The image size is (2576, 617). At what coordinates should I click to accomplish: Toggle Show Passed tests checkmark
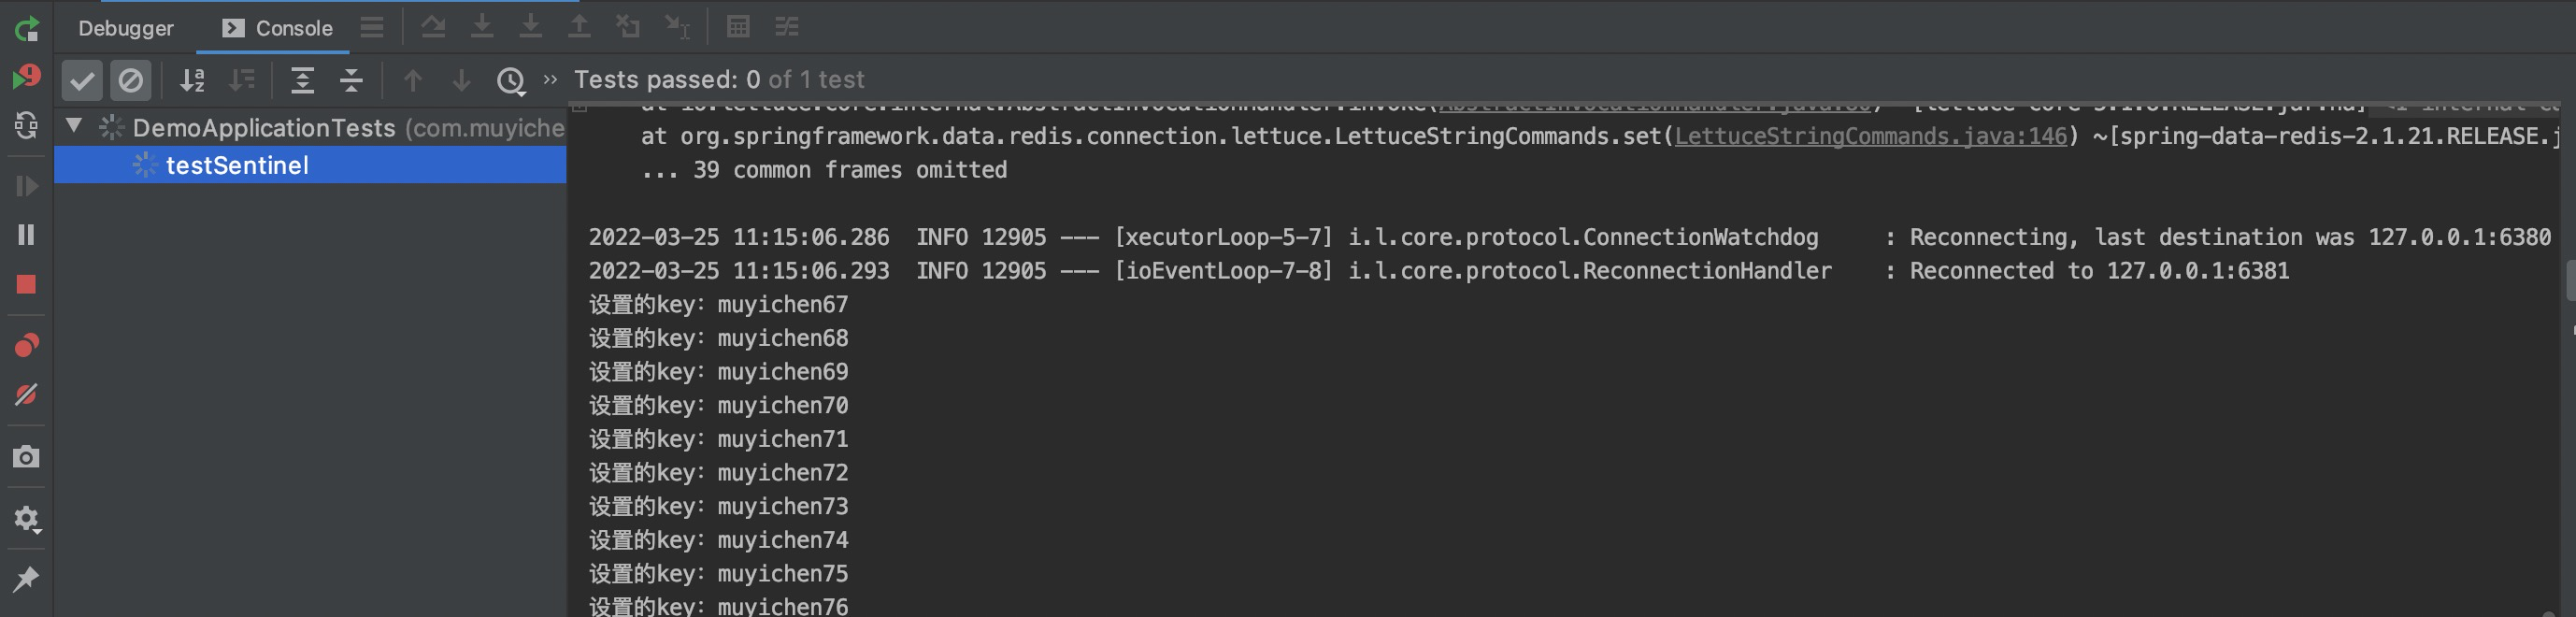click(x=82, y=80)
